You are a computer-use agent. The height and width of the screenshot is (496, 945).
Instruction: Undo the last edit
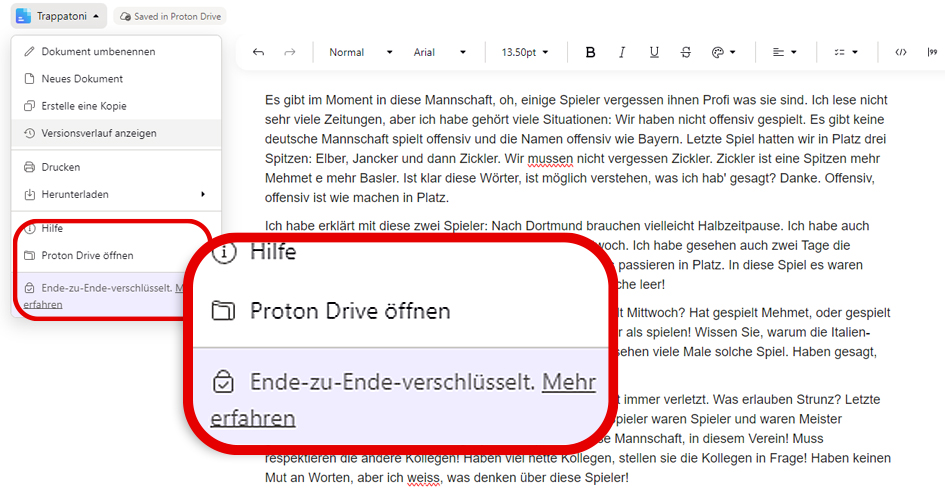coord(259,52)
